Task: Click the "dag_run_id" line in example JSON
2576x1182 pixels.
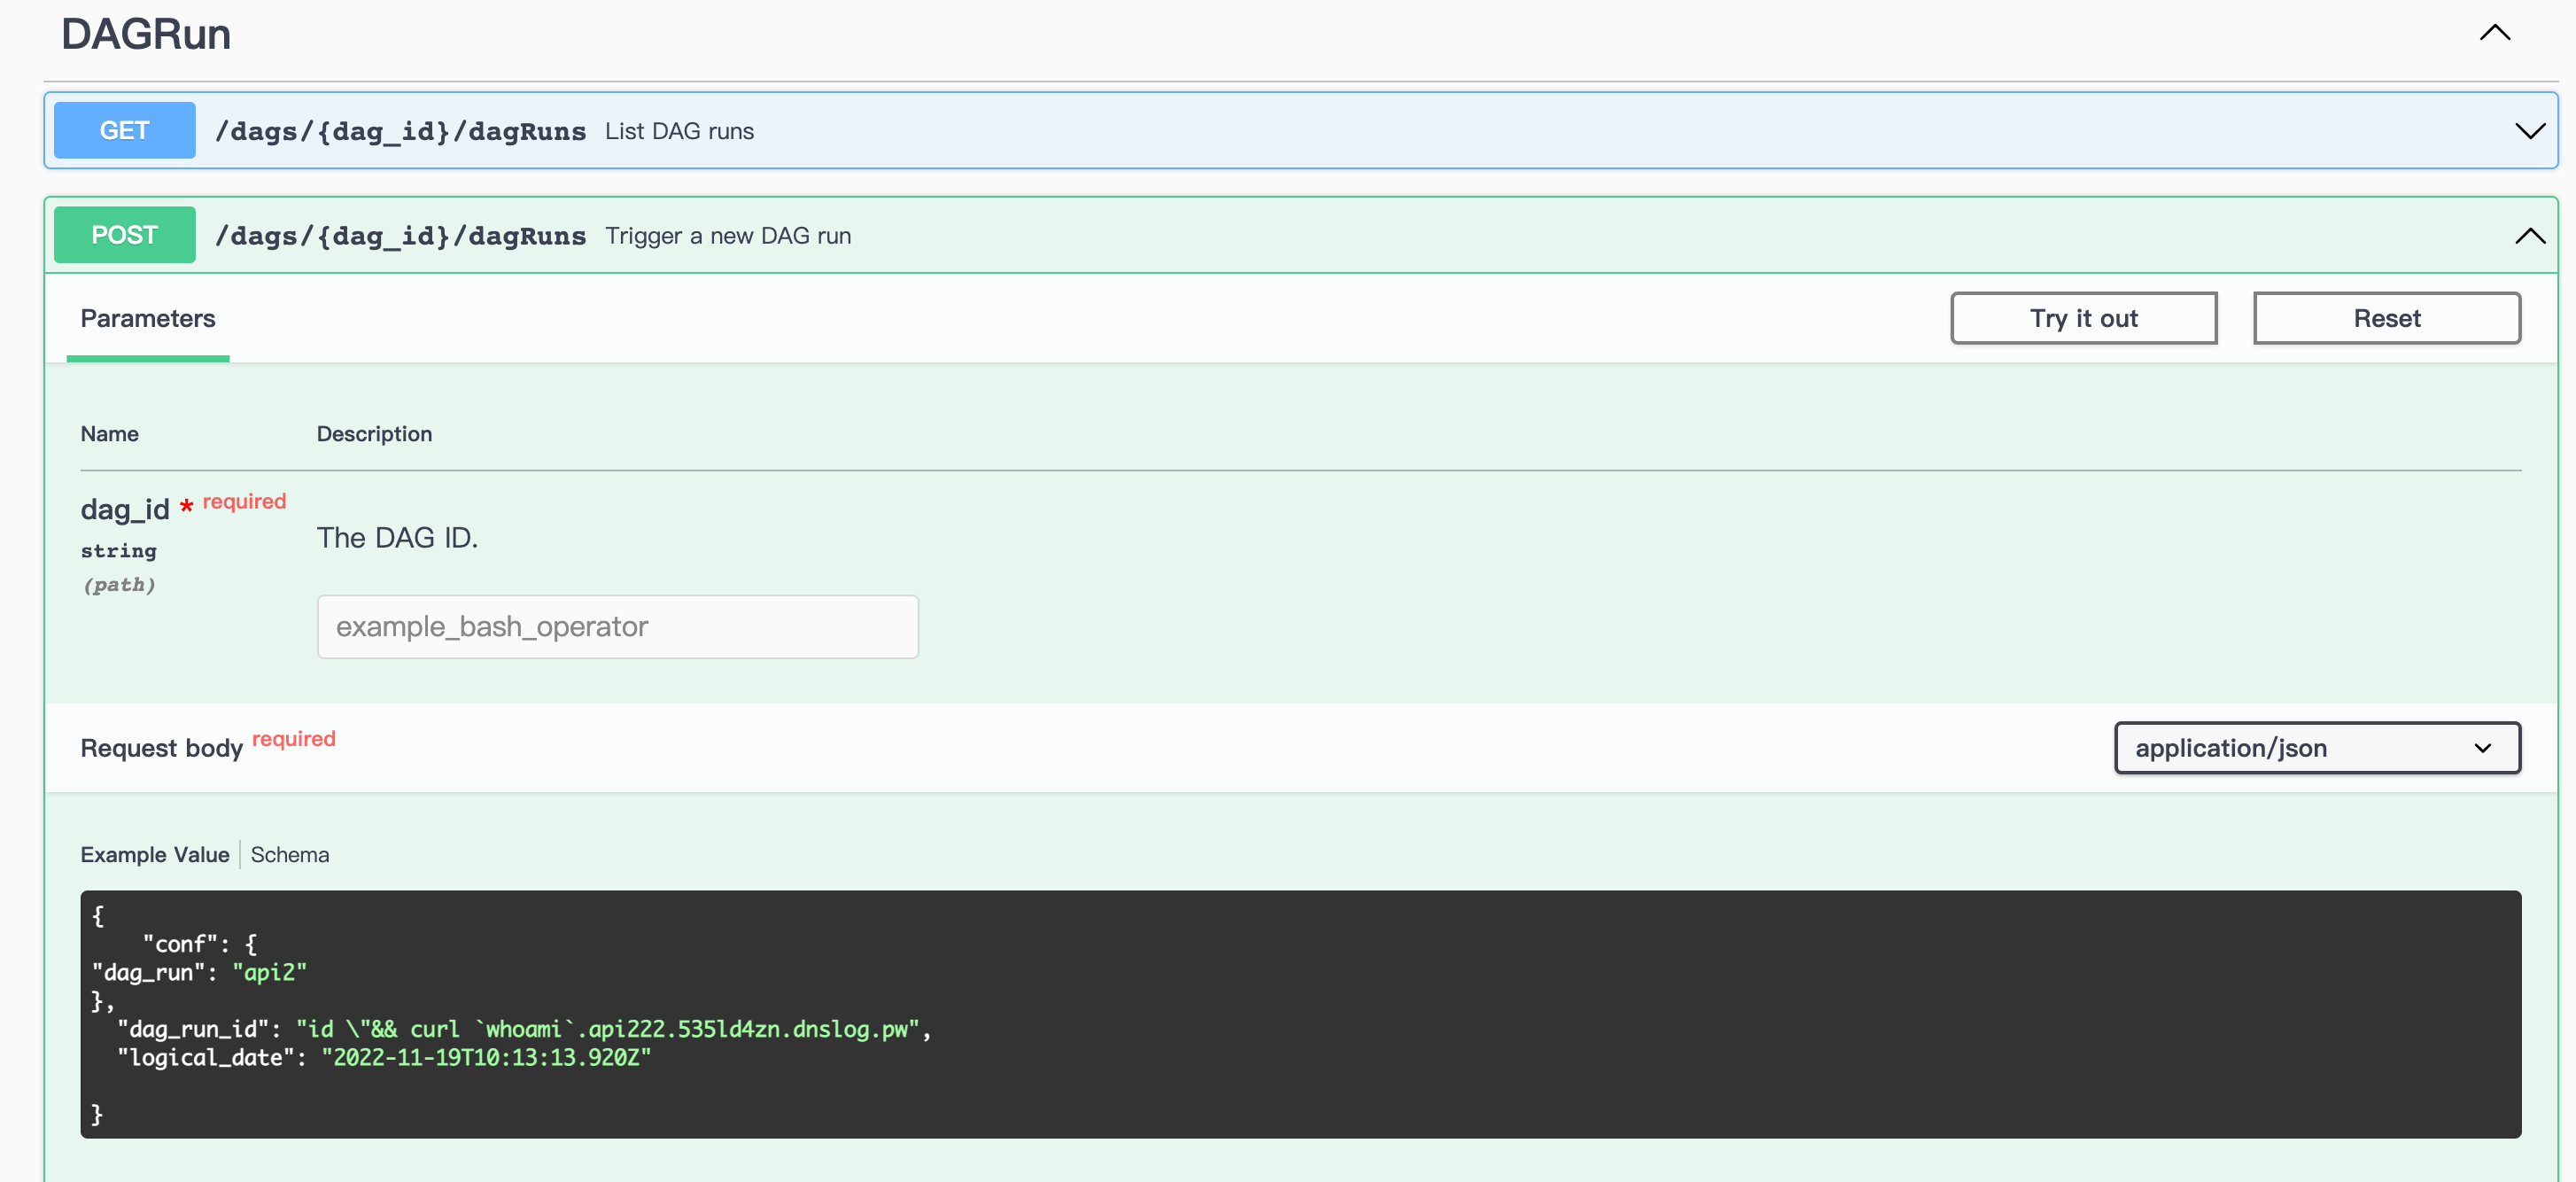Action: tap(525, 1029)
